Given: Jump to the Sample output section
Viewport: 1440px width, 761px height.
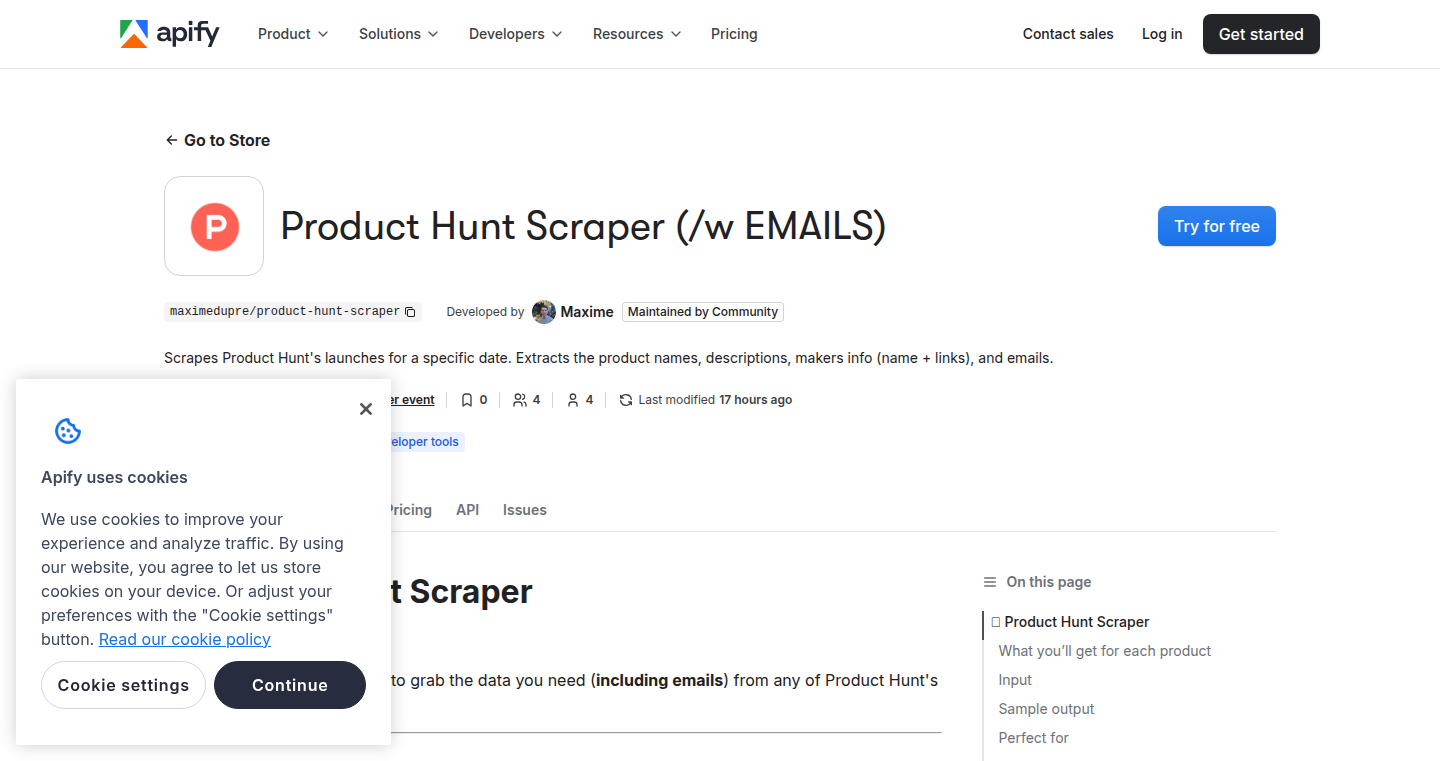Looking at the screenshot, I should [1046, 709].
